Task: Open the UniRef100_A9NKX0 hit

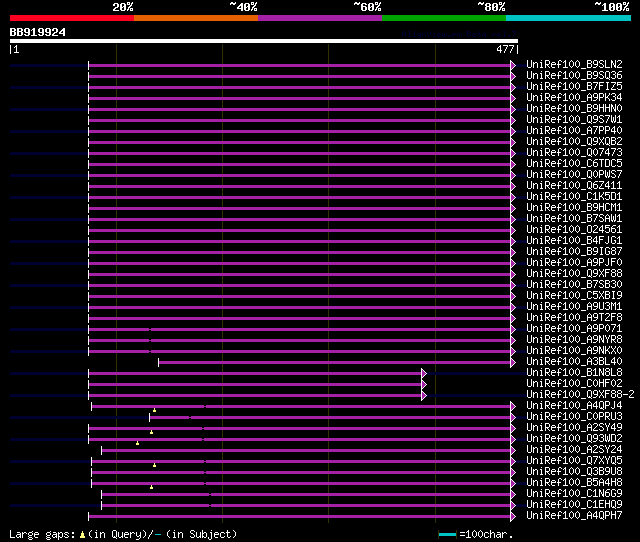Action: pos(574,351)
